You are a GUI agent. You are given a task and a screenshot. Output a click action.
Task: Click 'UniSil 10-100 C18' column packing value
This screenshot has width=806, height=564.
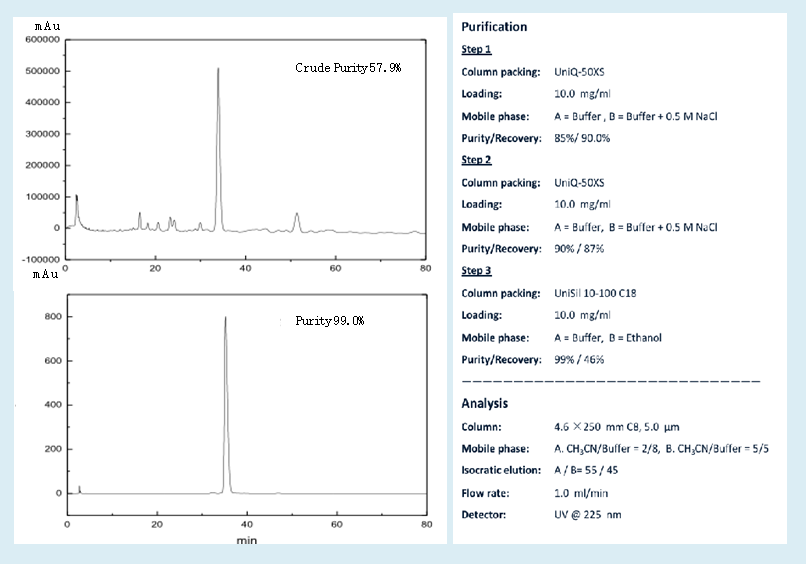click(595, 293)
